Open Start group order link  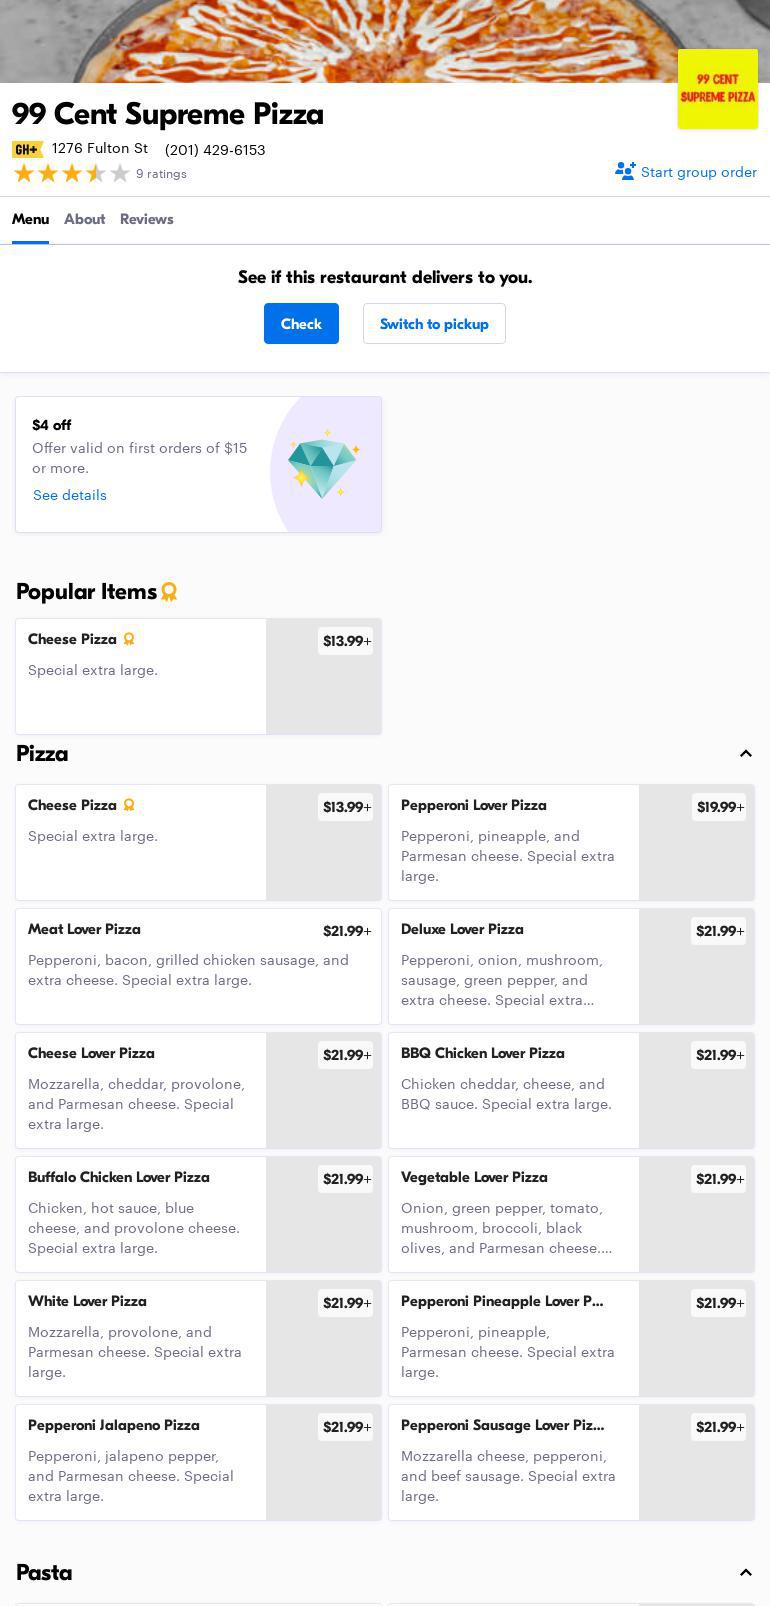pyautogui.click(x=698, y=172)
